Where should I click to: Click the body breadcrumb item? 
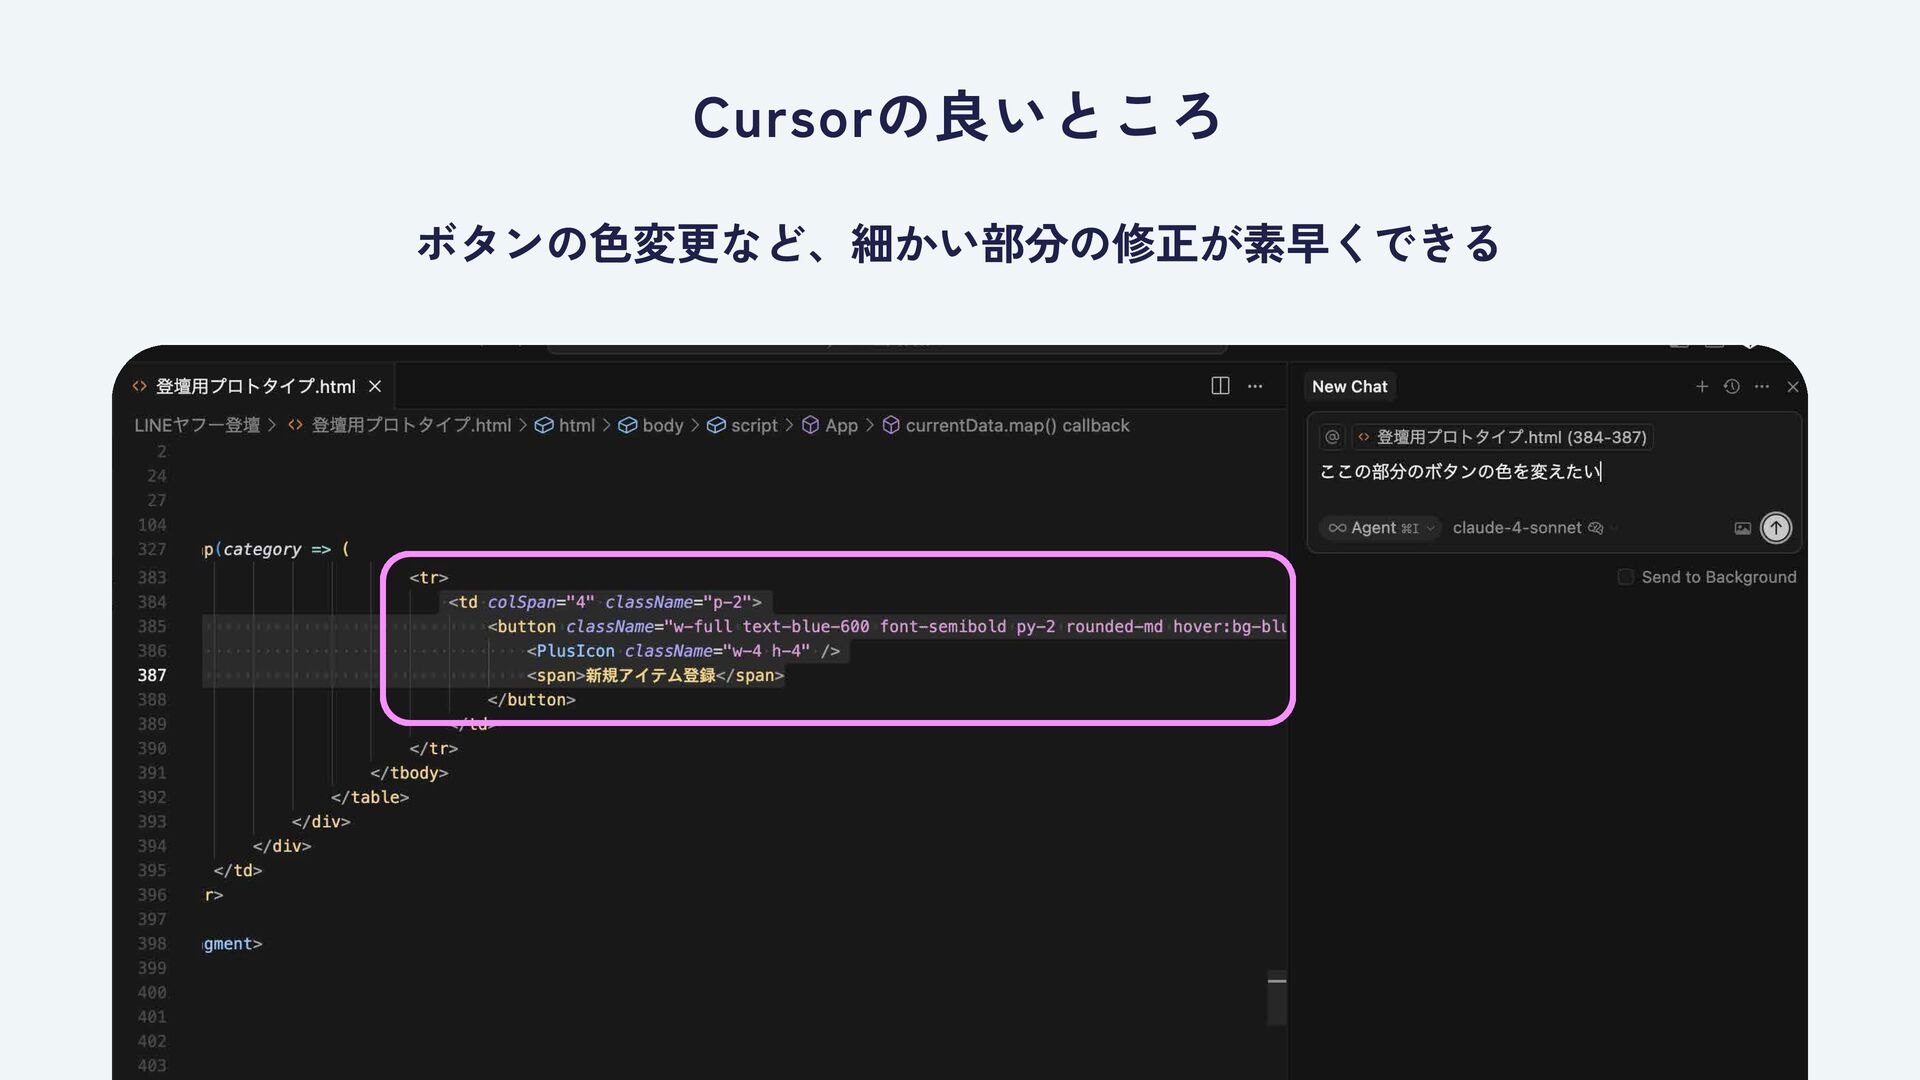[x=661, y=425]
